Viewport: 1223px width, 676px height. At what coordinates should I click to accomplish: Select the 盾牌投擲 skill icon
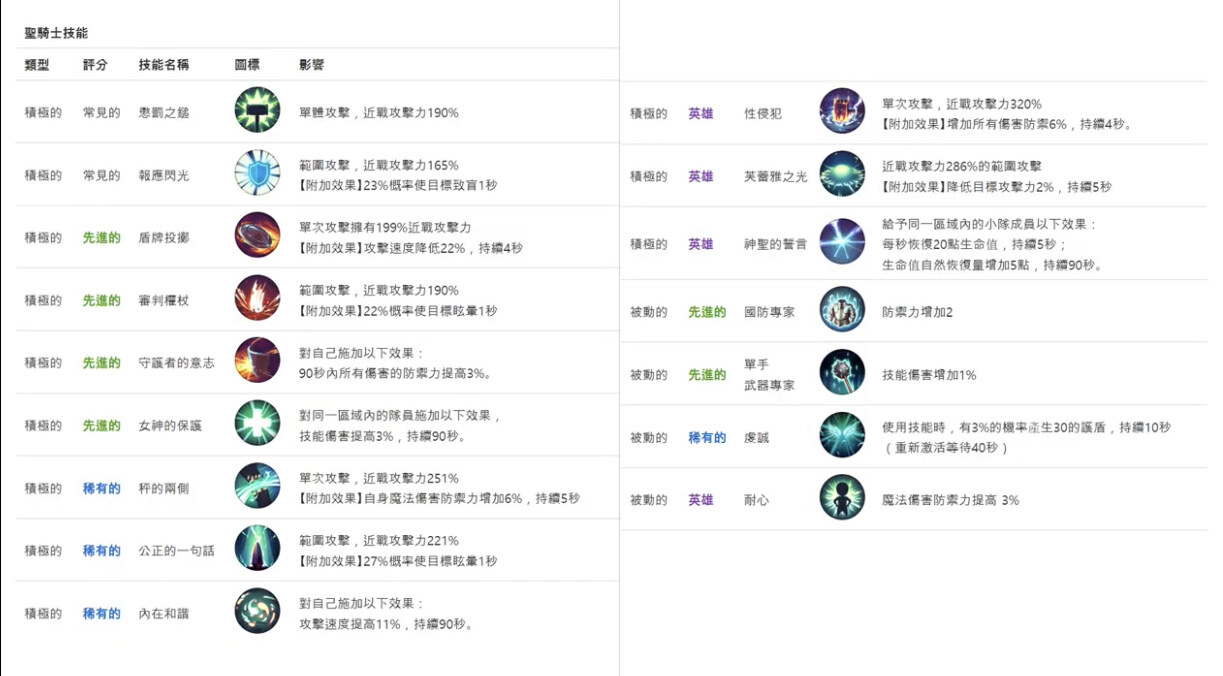coord(257,236)
